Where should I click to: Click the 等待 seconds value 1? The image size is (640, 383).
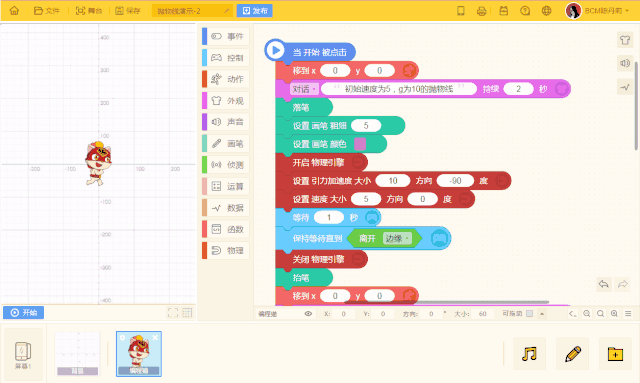click(329, 217)
